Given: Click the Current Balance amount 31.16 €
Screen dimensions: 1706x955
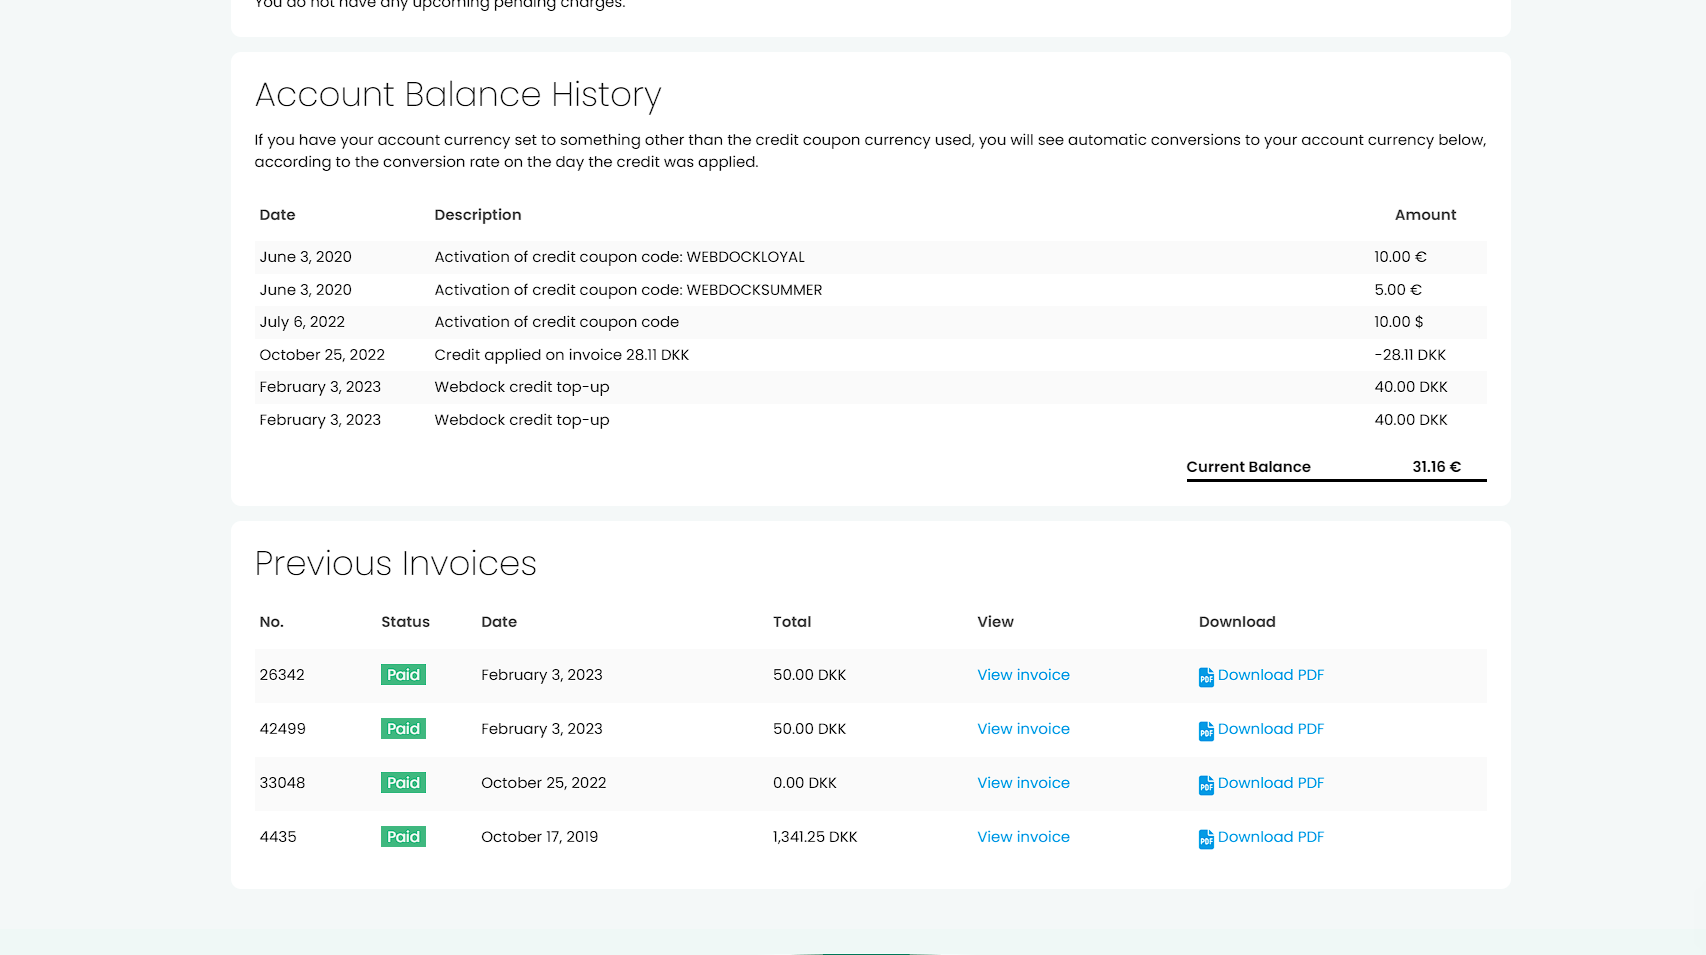Looking at the screenshot, I should tap(1436, 467).
